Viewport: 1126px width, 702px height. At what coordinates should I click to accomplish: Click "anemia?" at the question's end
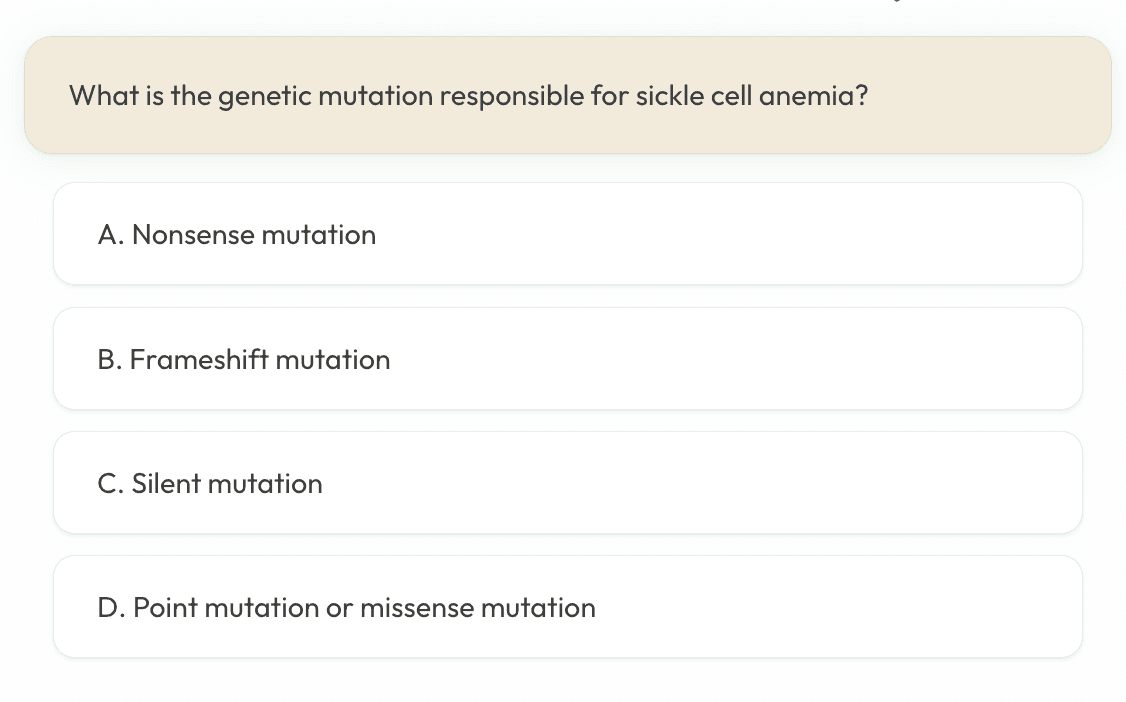pos(813,96)
